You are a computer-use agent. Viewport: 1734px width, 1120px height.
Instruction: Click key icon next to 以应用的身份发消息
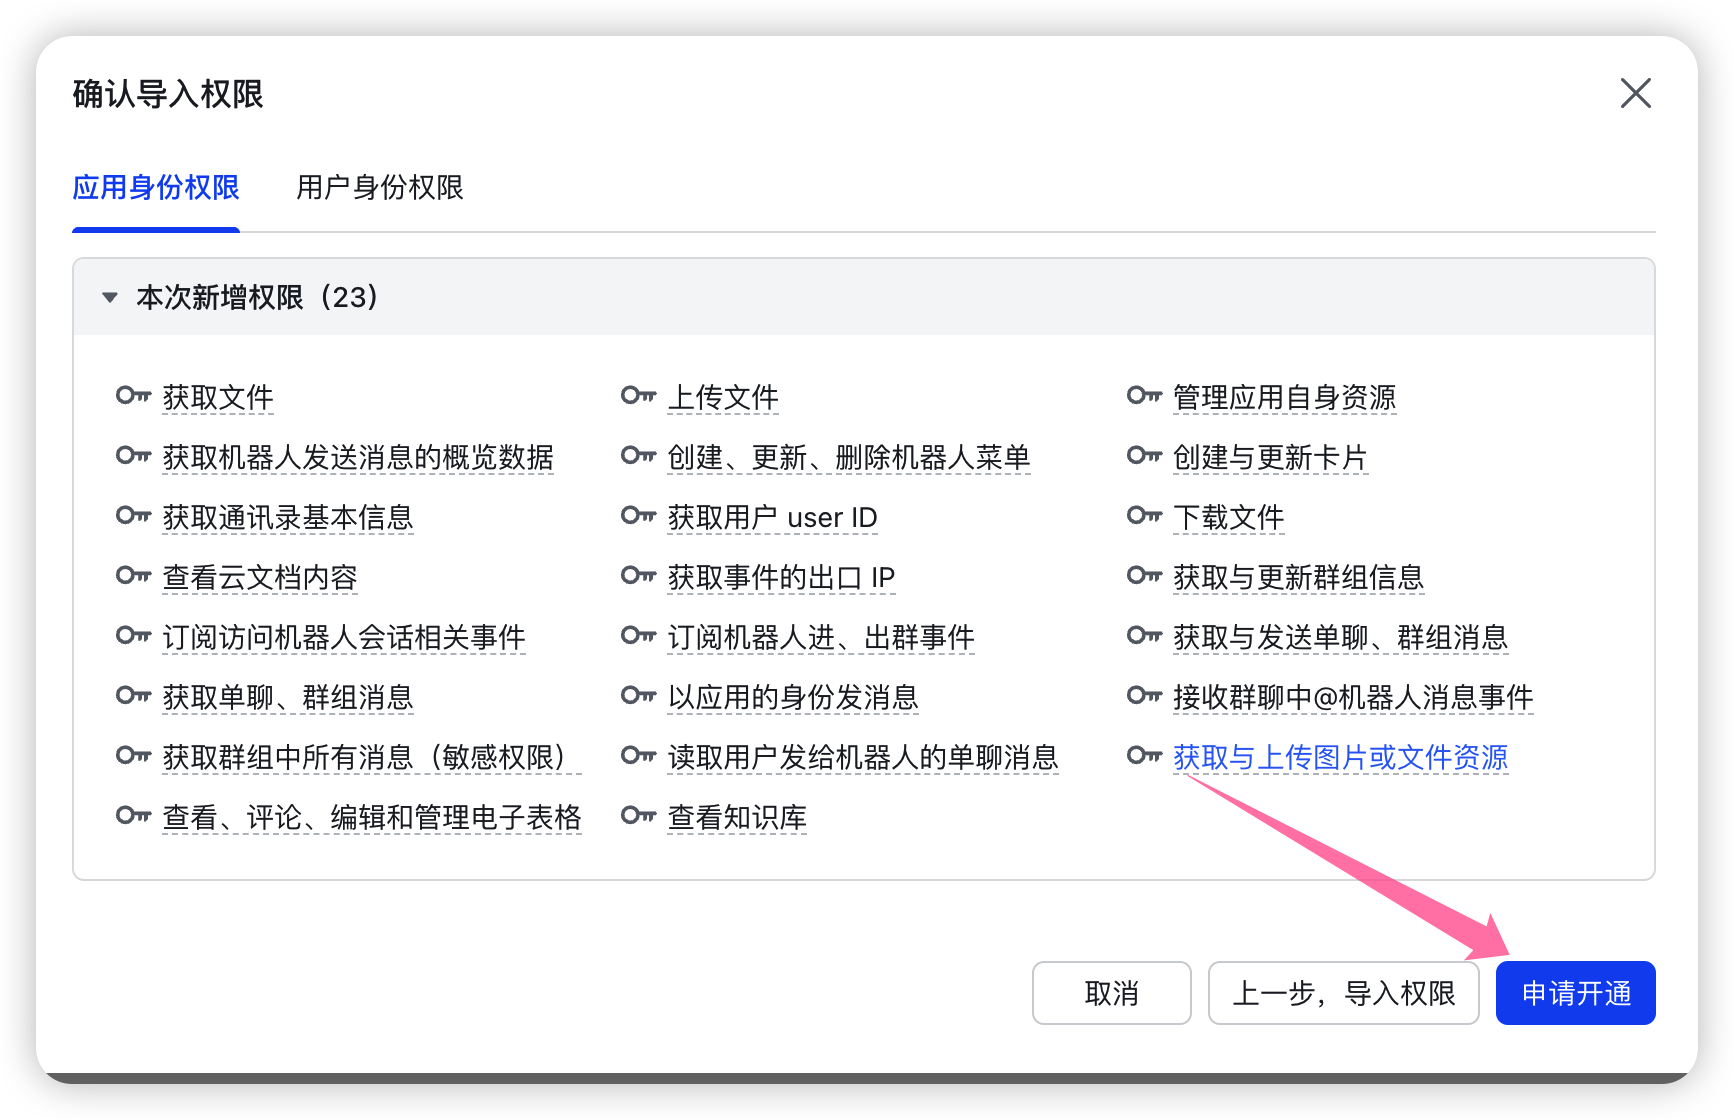(638, 696)
